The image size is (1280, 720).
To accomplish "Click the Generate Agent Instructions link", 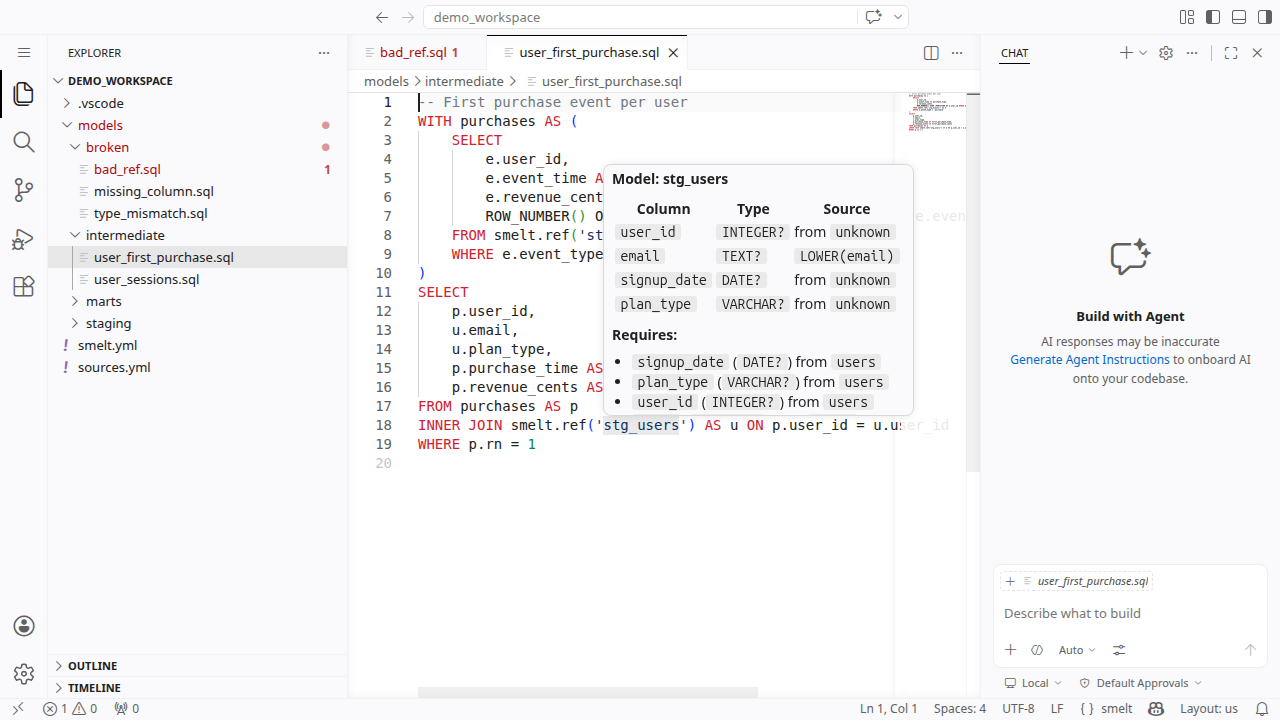I will [x=1090, y=359].
